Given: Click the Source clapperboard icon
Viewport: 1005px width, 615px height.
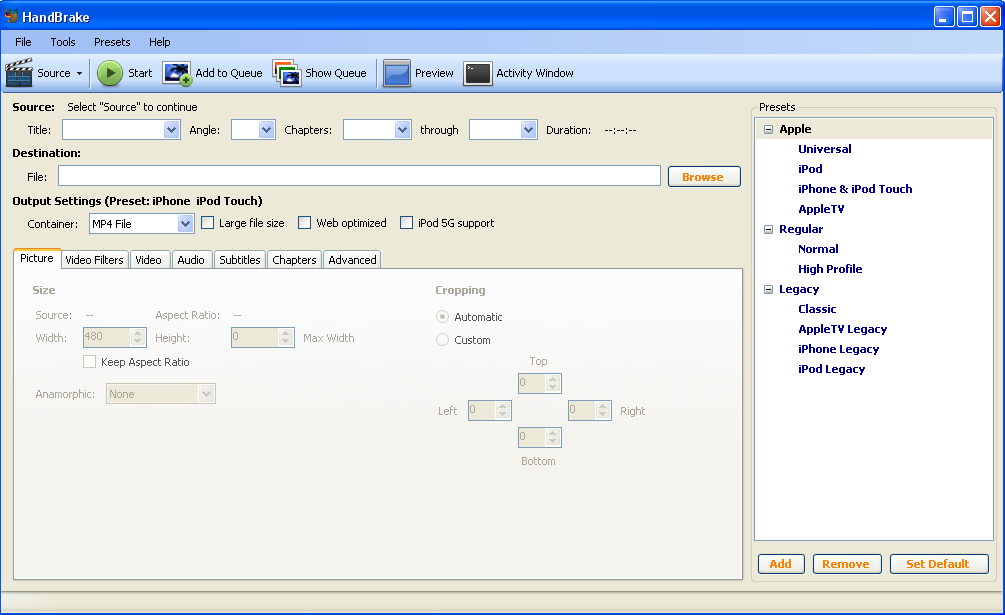Looking at the screenshot, I should tap(19, 72).
